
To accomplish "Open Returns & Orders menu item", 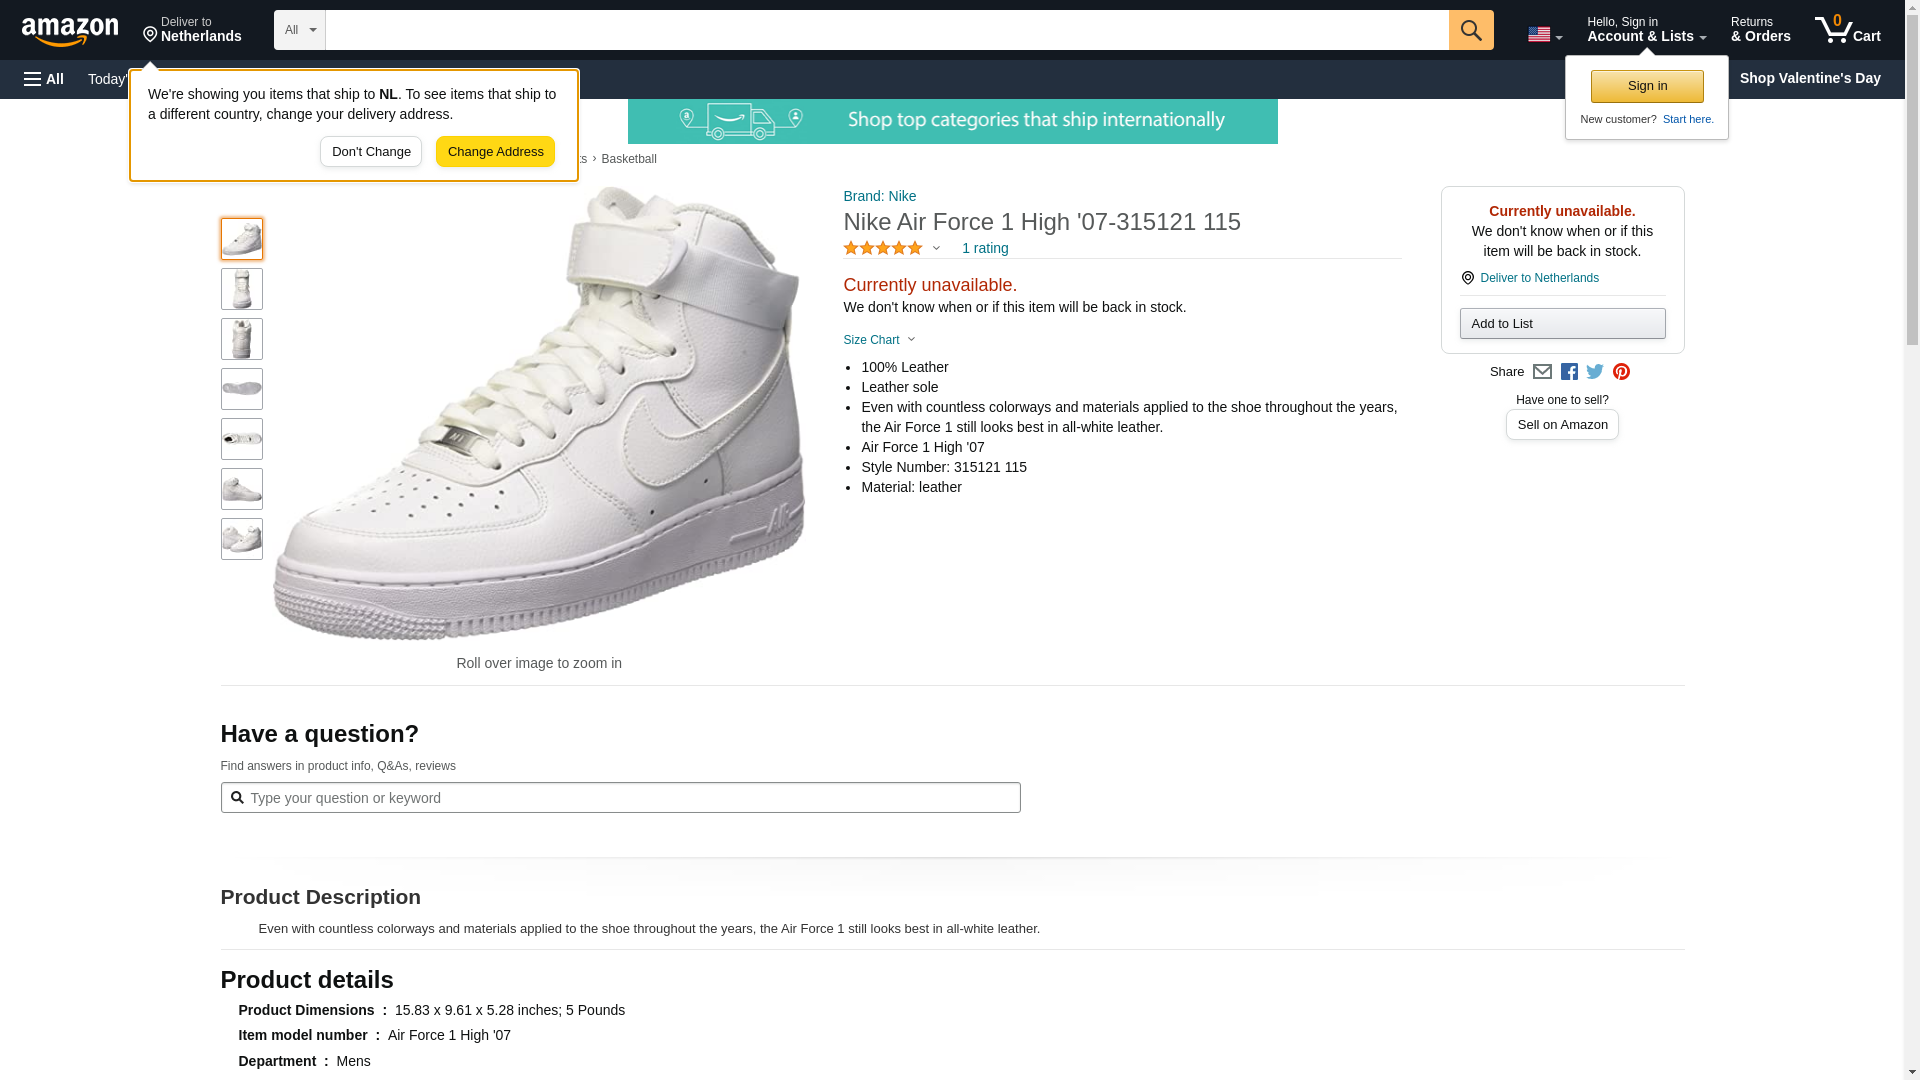I will click(1760, 30).
